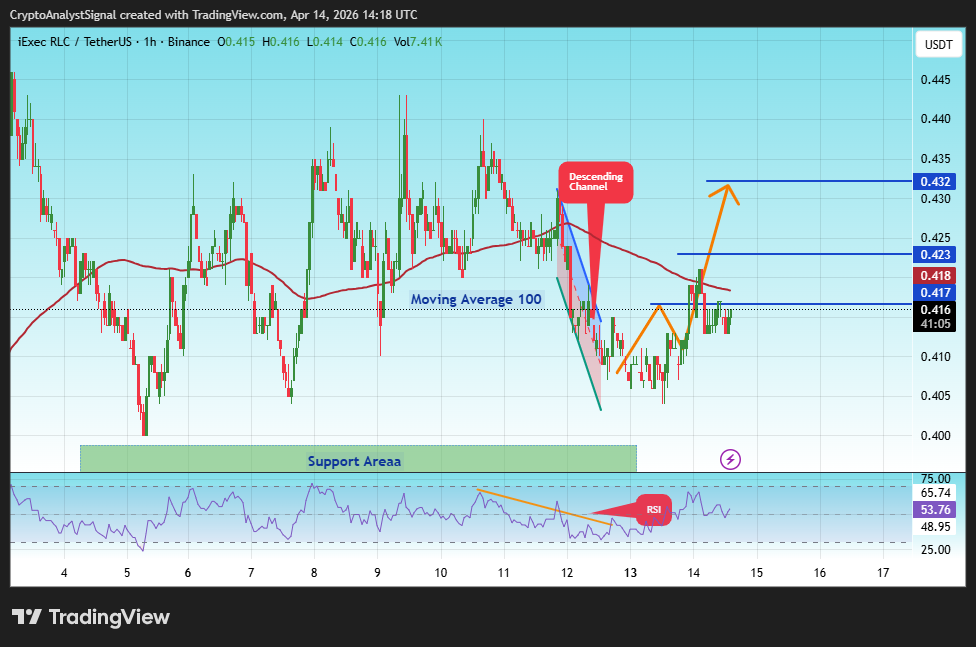Click the high value H0.416
Image resolution: width=976 pixels, height=647 pixels.
[281, 42]
